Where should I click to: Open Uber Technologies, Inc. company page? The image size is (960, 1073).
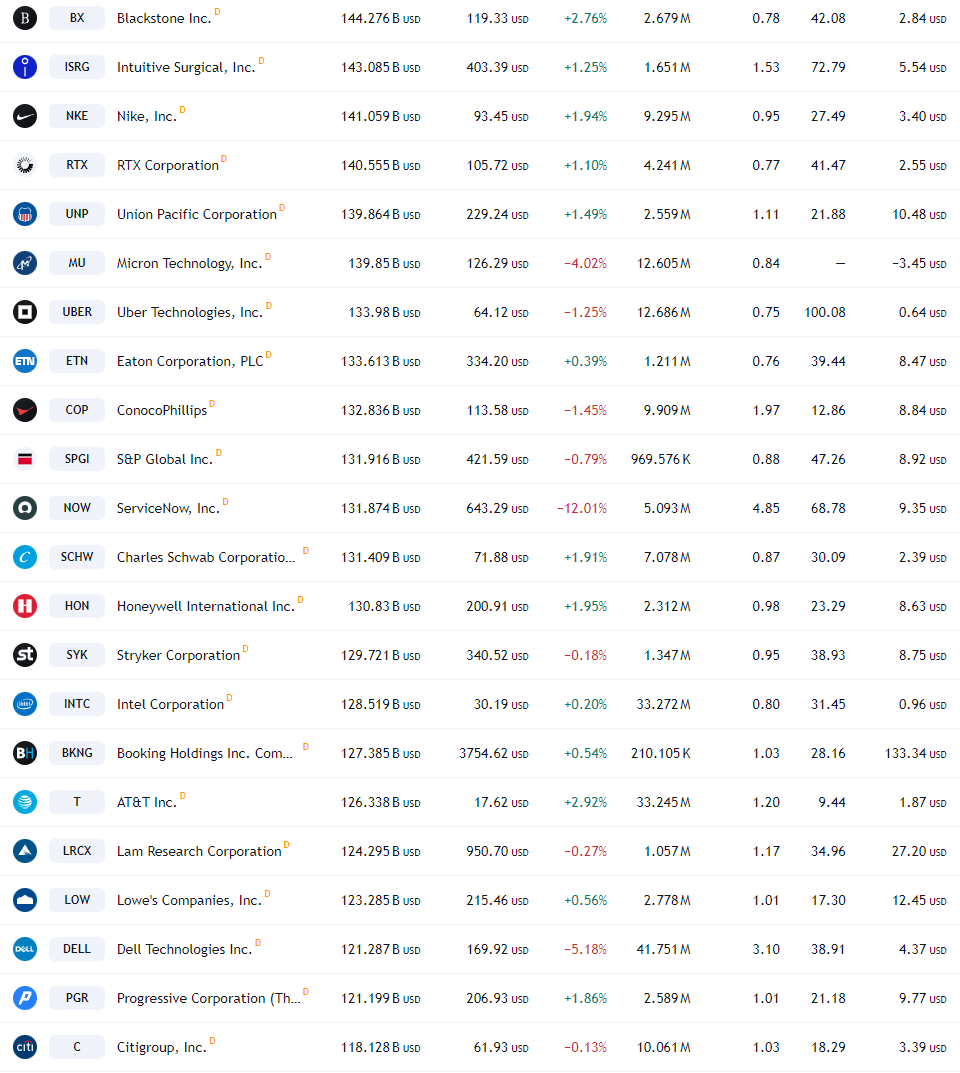click(190, 313)
